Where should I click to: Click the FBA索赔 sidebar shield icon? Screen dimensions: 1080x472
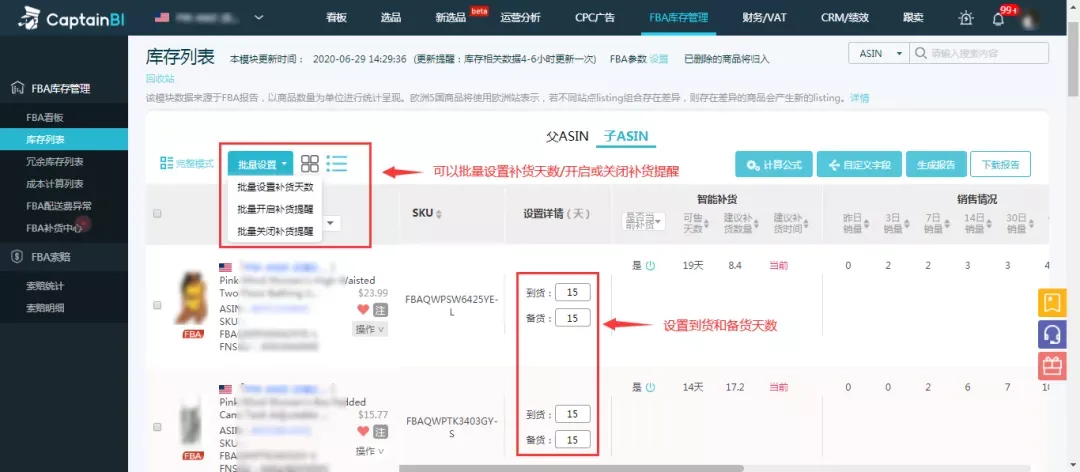[x=19, y=256]
